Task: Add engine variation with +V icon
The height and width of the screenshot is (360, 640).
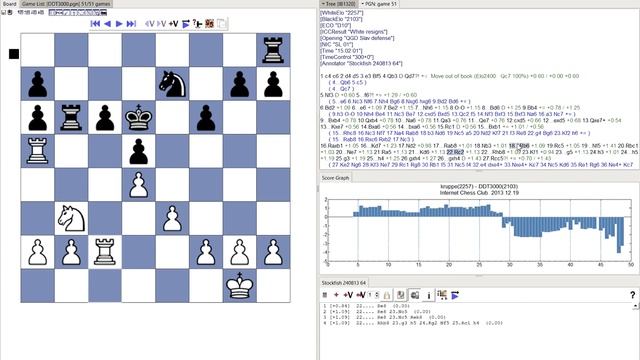Action: pos(348,295)
